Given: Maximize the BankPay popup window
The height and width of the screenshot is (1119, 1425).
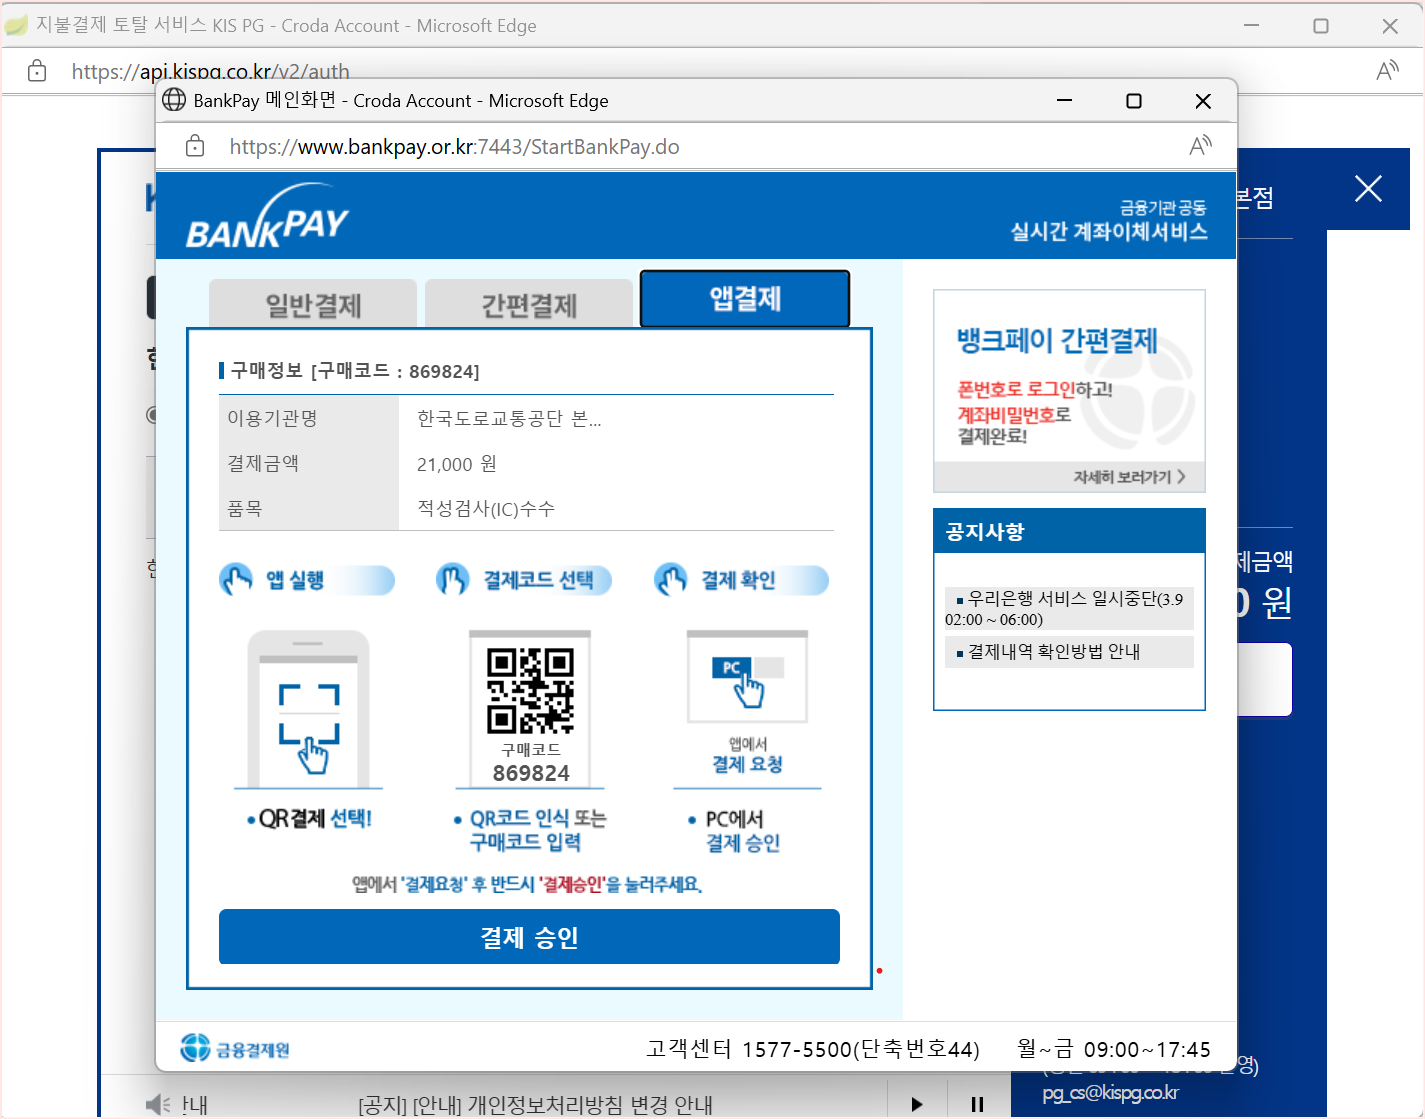Looking at the screenshot, I should 1133,100.
